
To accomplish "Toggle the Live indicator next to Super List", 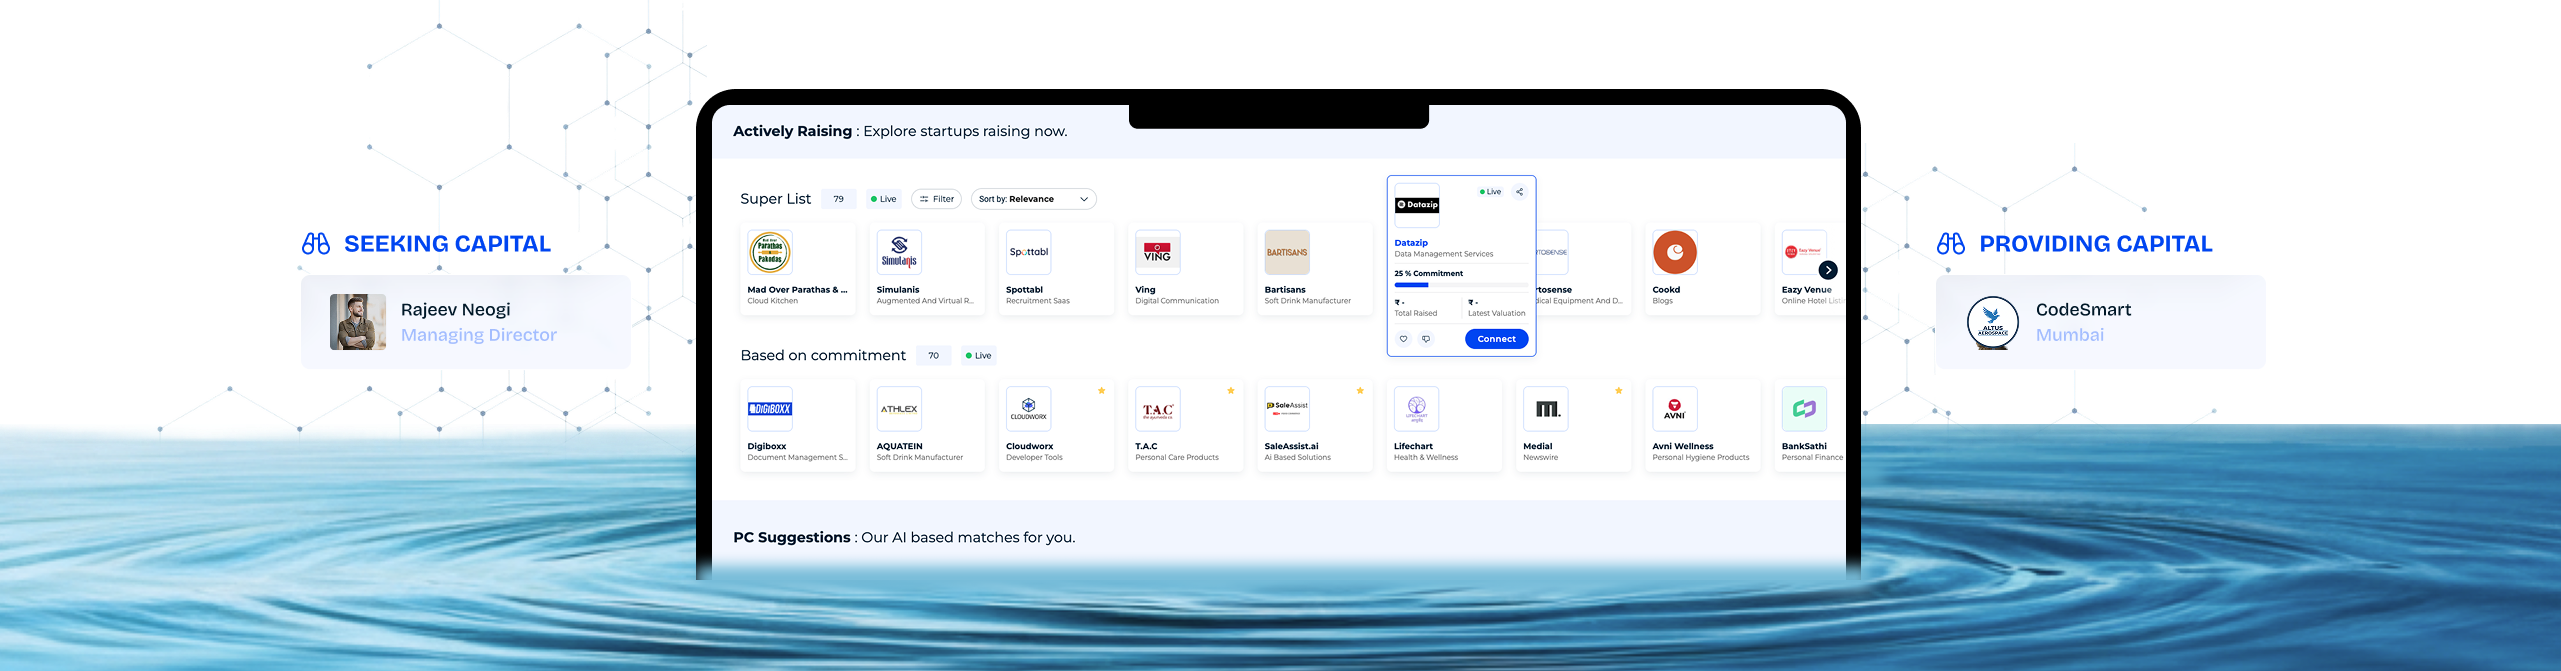I will pos(883,199).
